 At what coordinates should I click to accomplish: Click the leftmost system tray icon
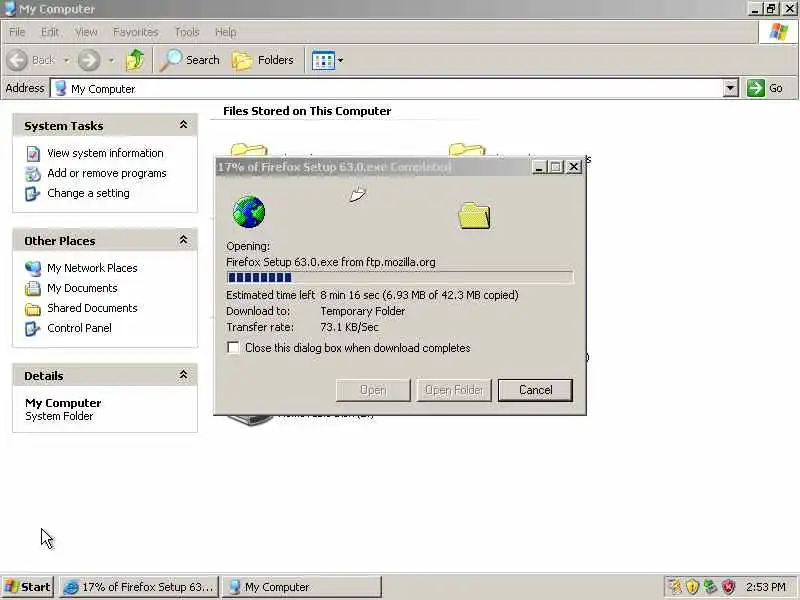point(674,587)
